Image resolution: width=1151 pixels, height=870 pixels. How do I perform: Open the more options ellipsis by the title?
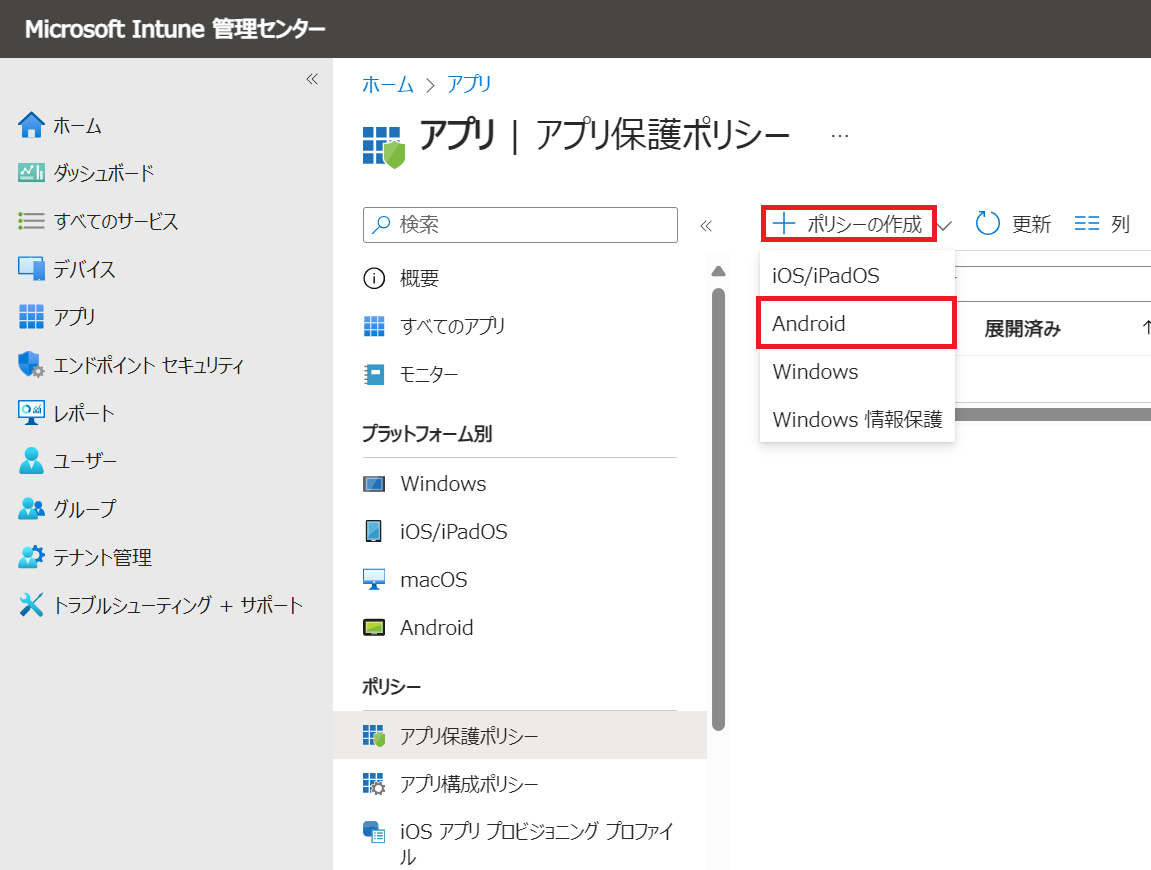point(840,136)
